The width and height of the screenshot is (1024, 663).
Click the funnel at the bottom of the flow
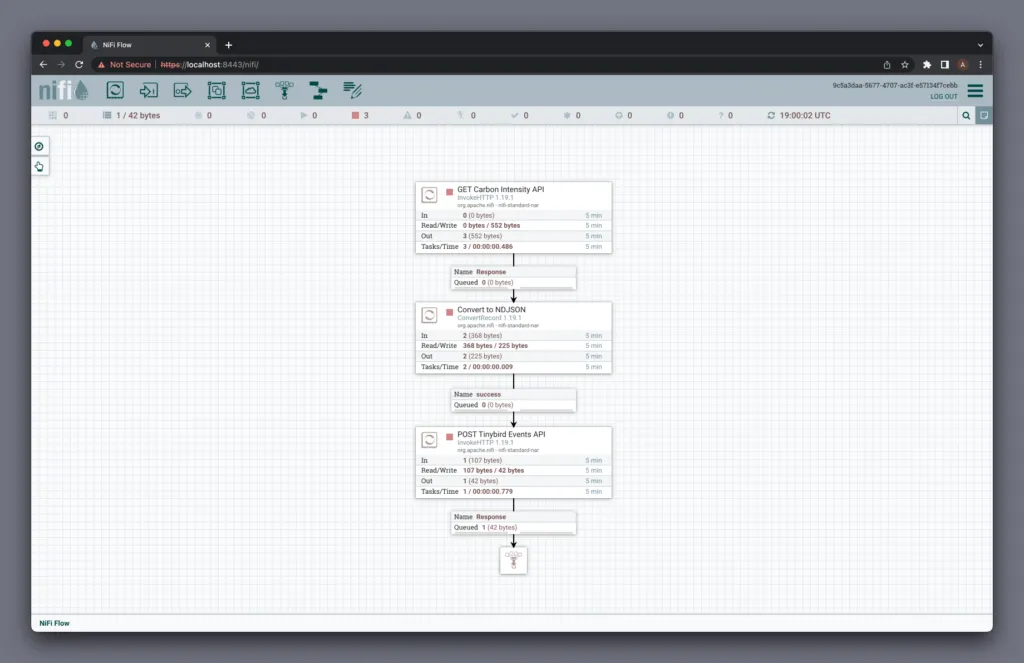tap(514, 560)
